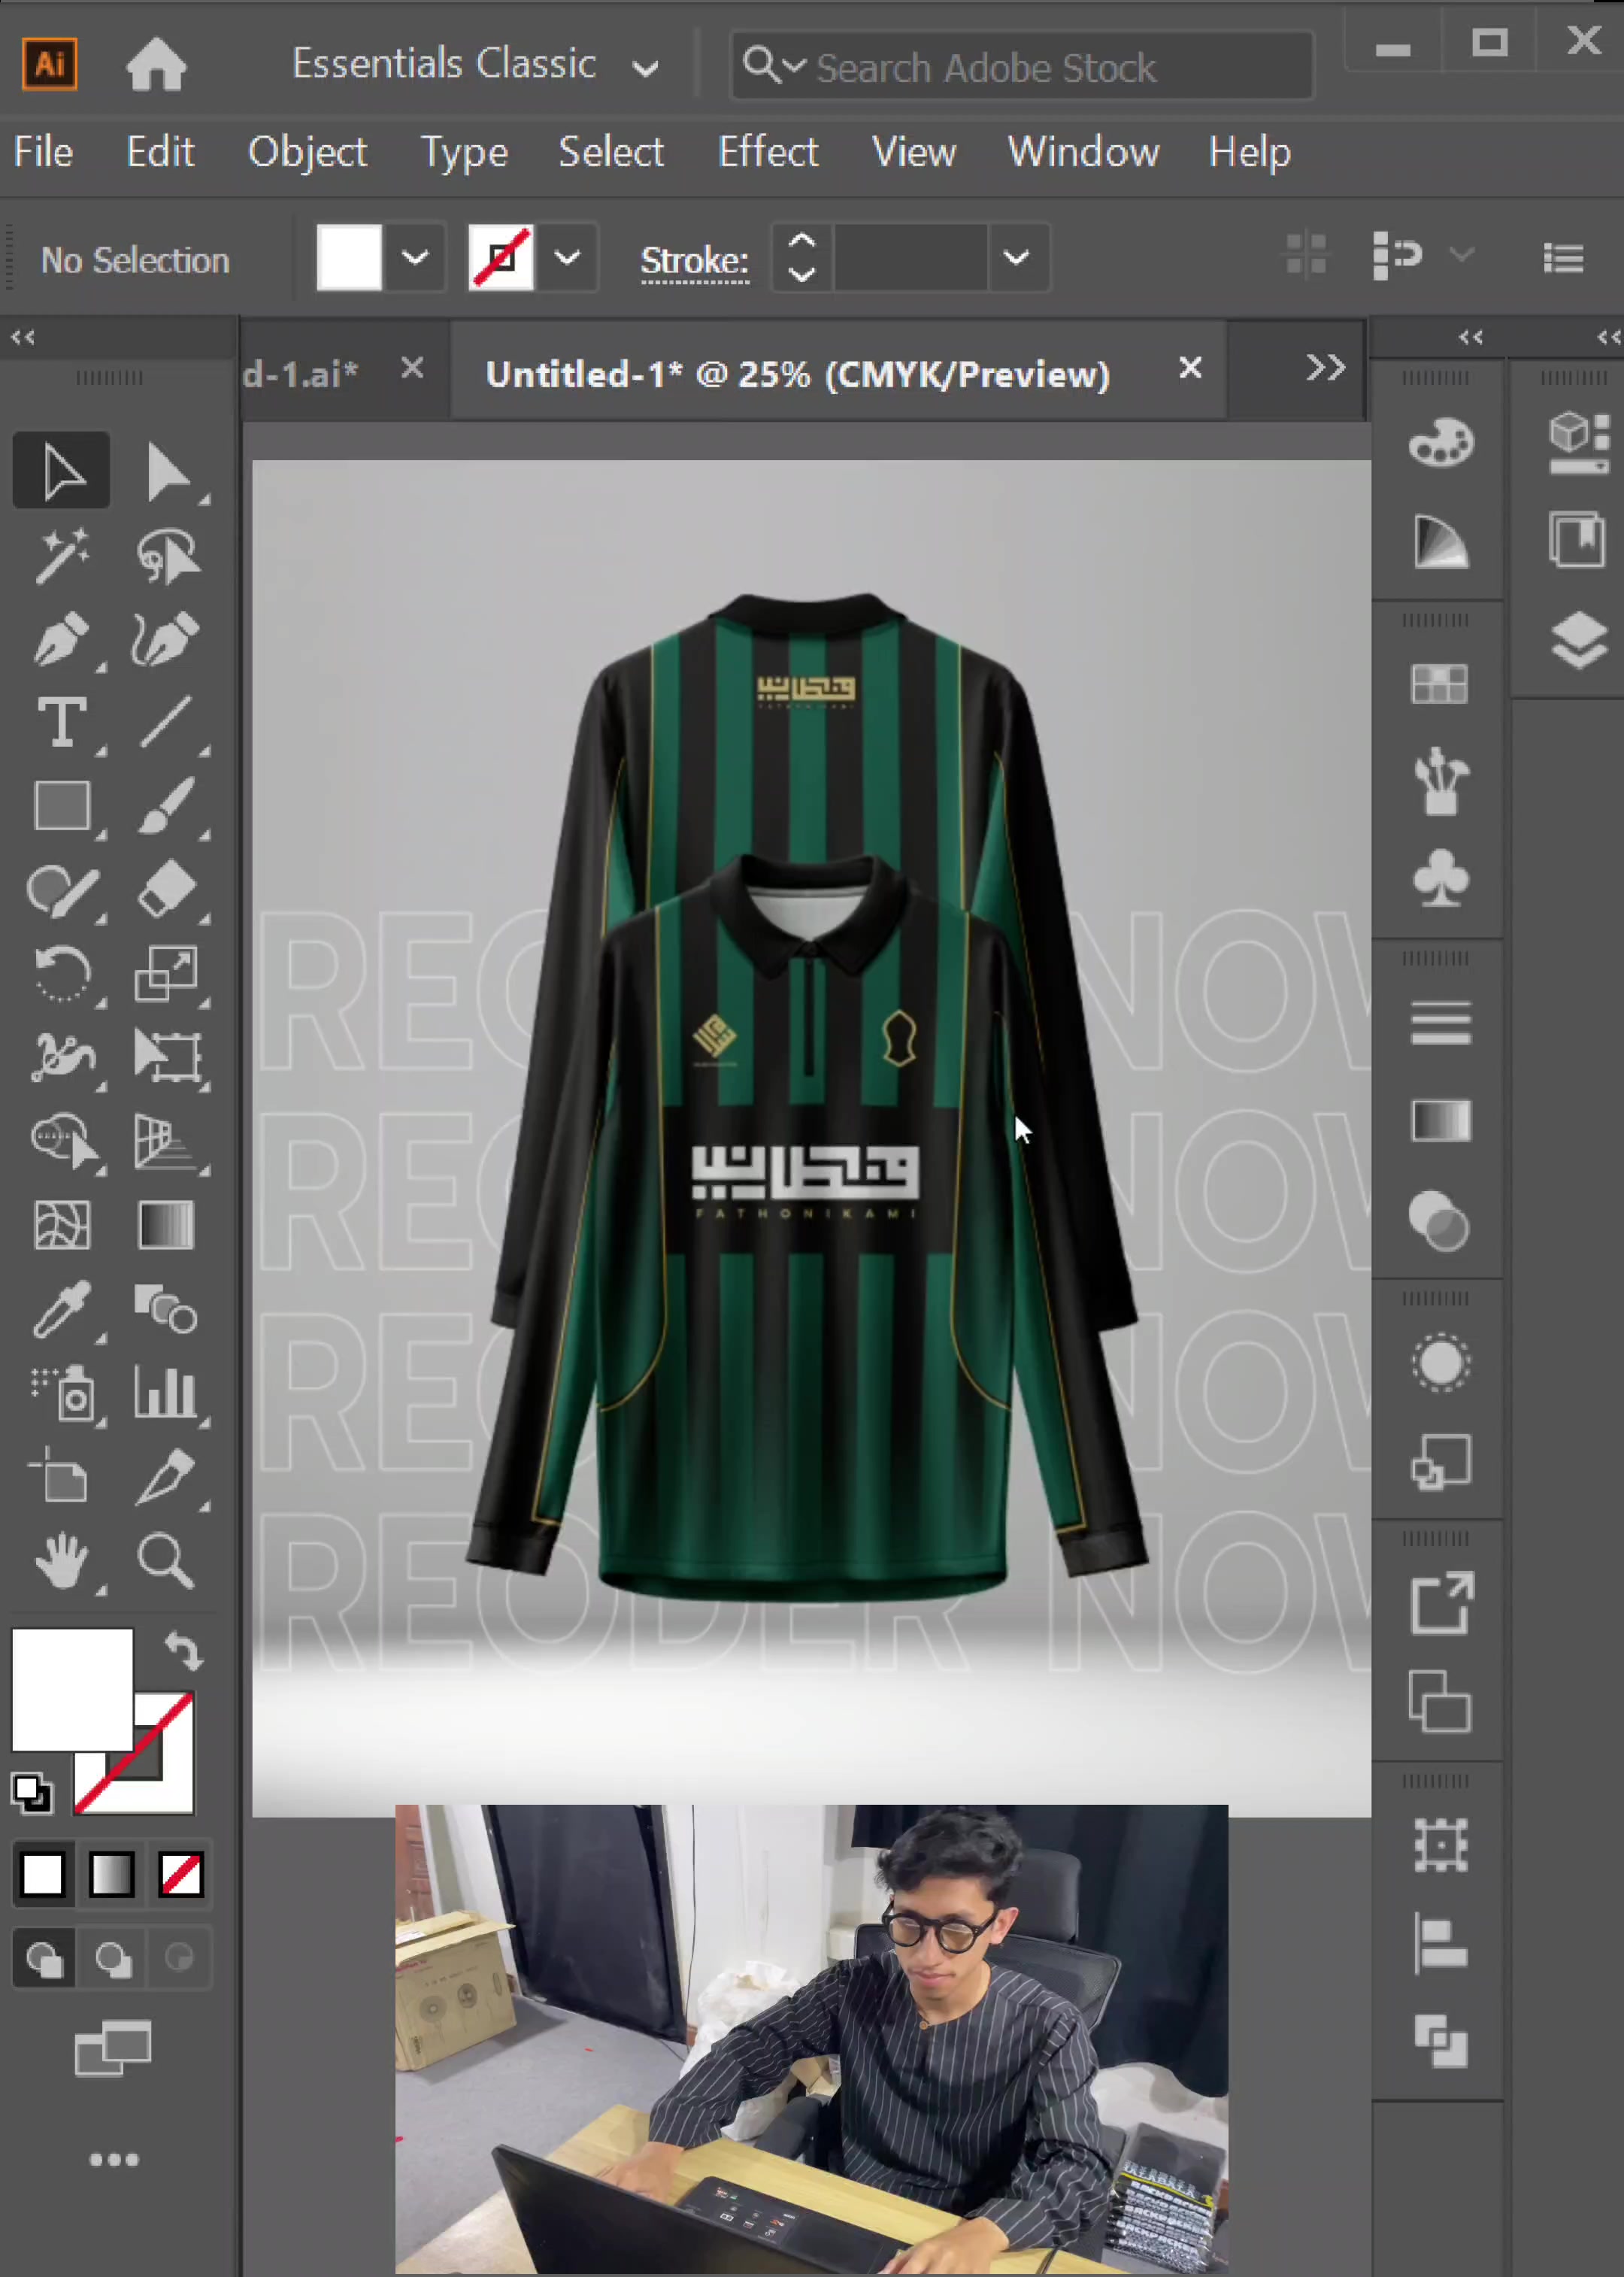Set paint mode to None

coord(181,1874)
